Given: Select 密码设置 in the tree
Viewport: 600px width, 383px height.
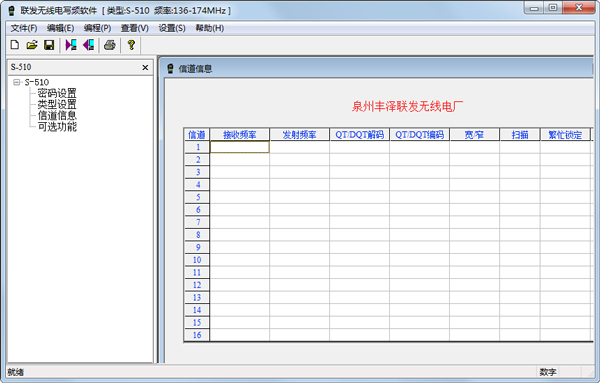Looking at the screenshot, I should click(x=57, y=93).
